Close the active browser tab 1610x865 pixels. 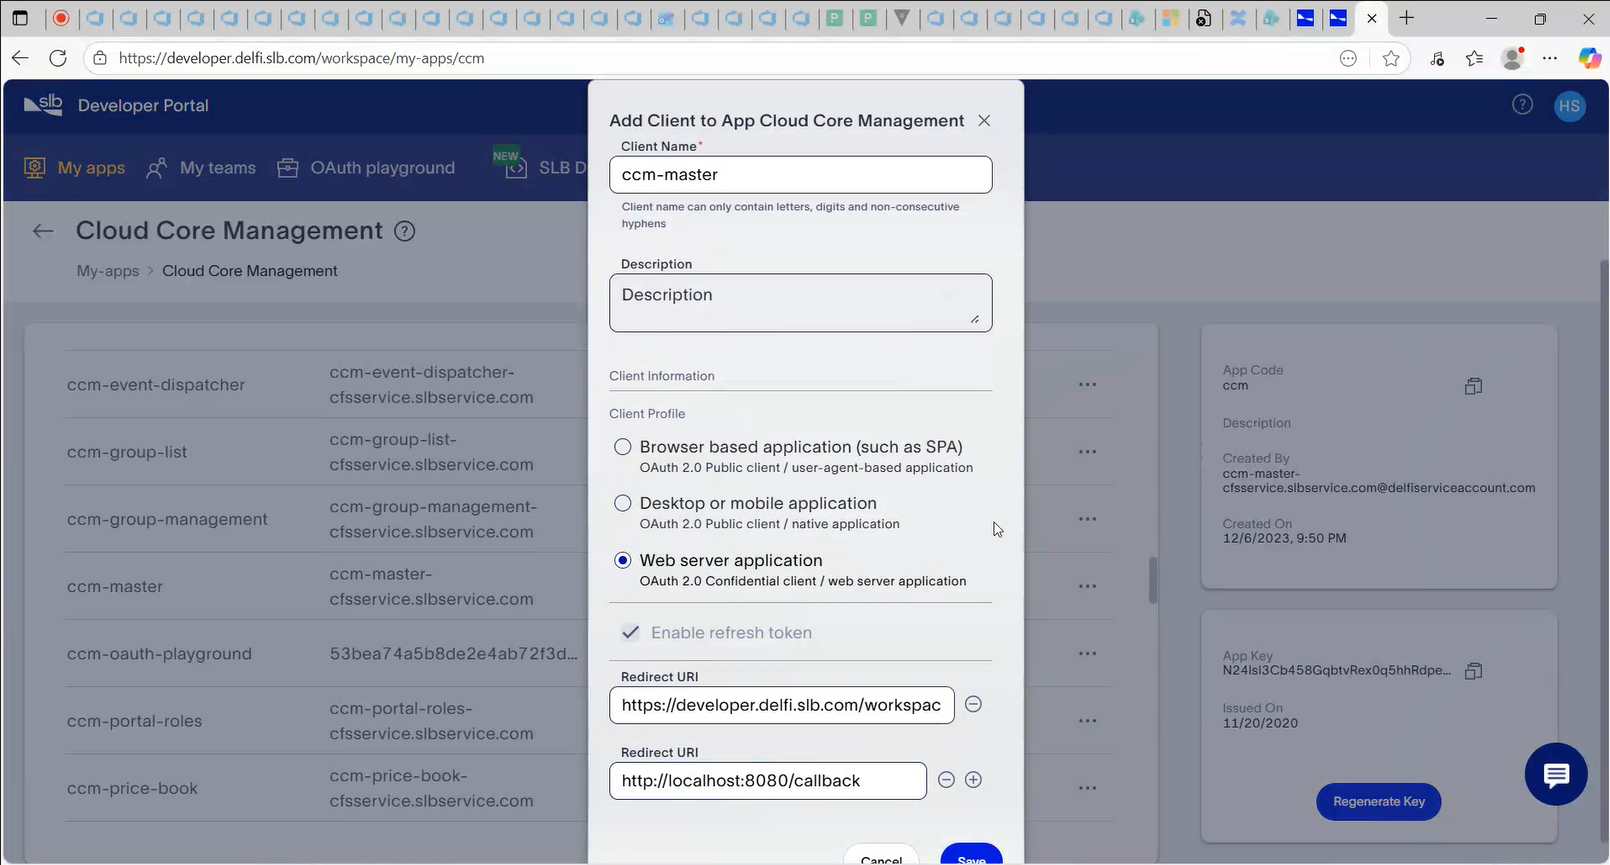point(1372,18)
